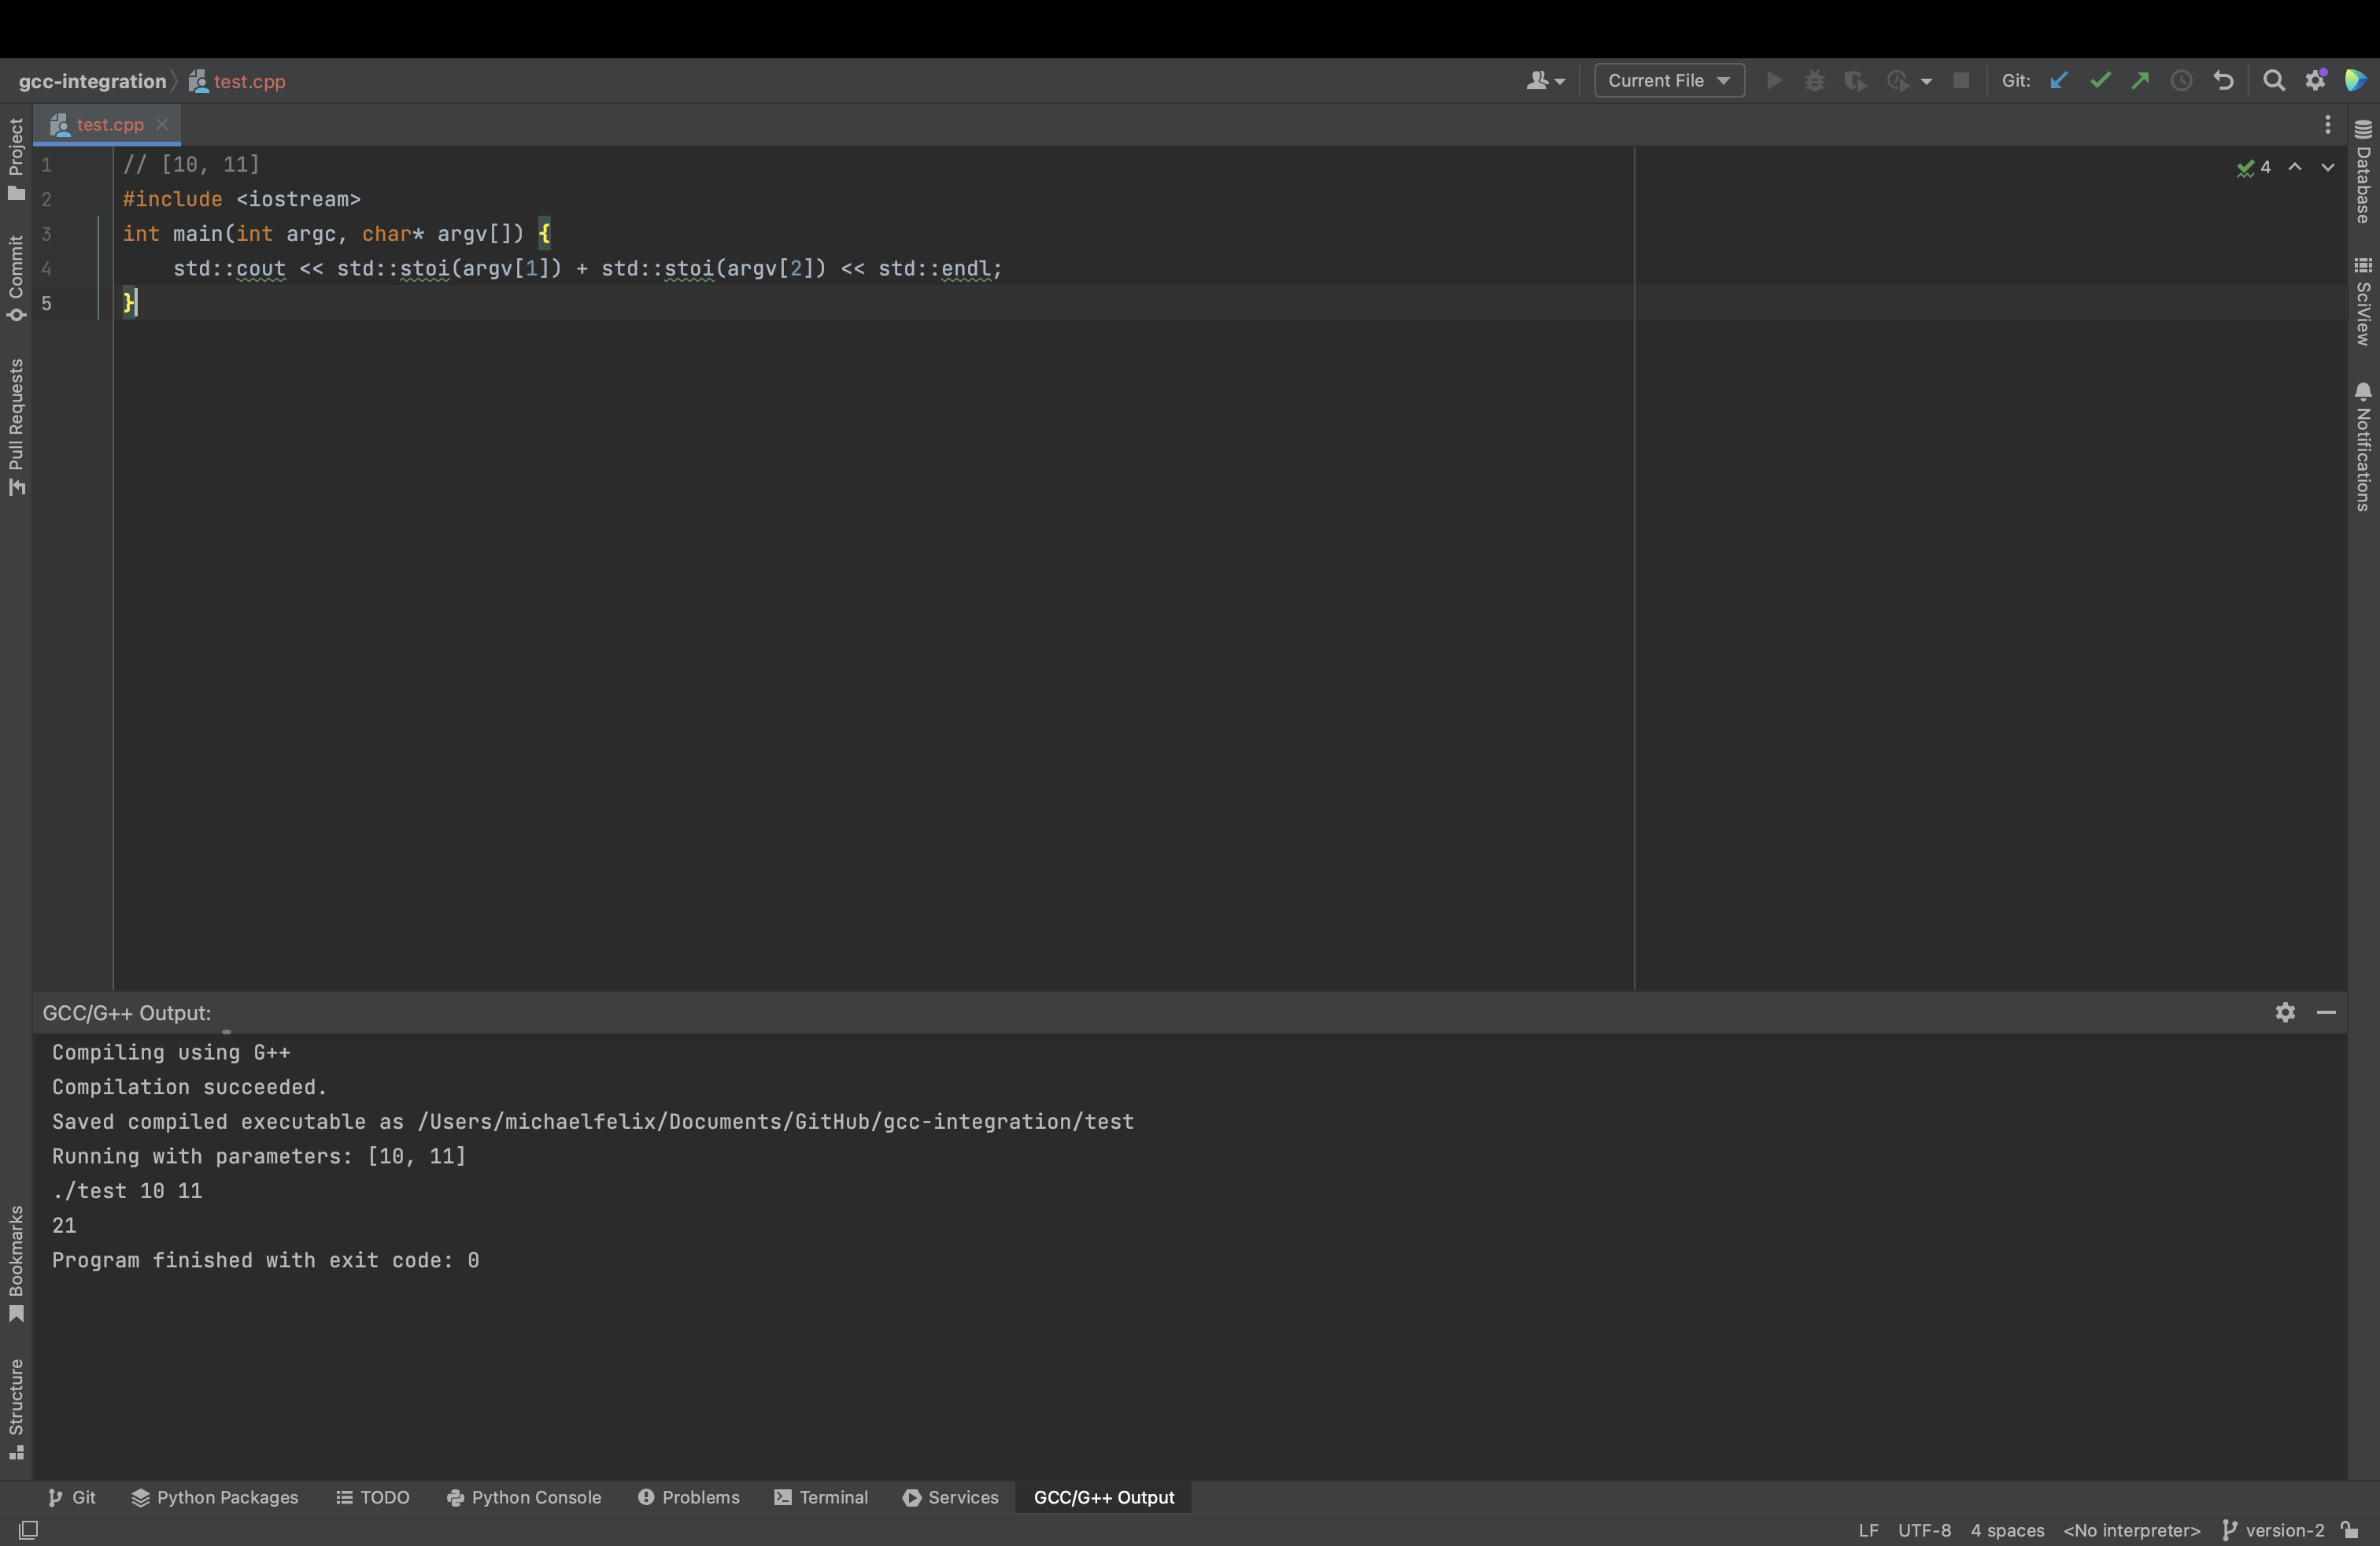Open the Bookmarks tool window
The width and height of the screenshot is (2380, 1546).
(x=16, y=1264)
